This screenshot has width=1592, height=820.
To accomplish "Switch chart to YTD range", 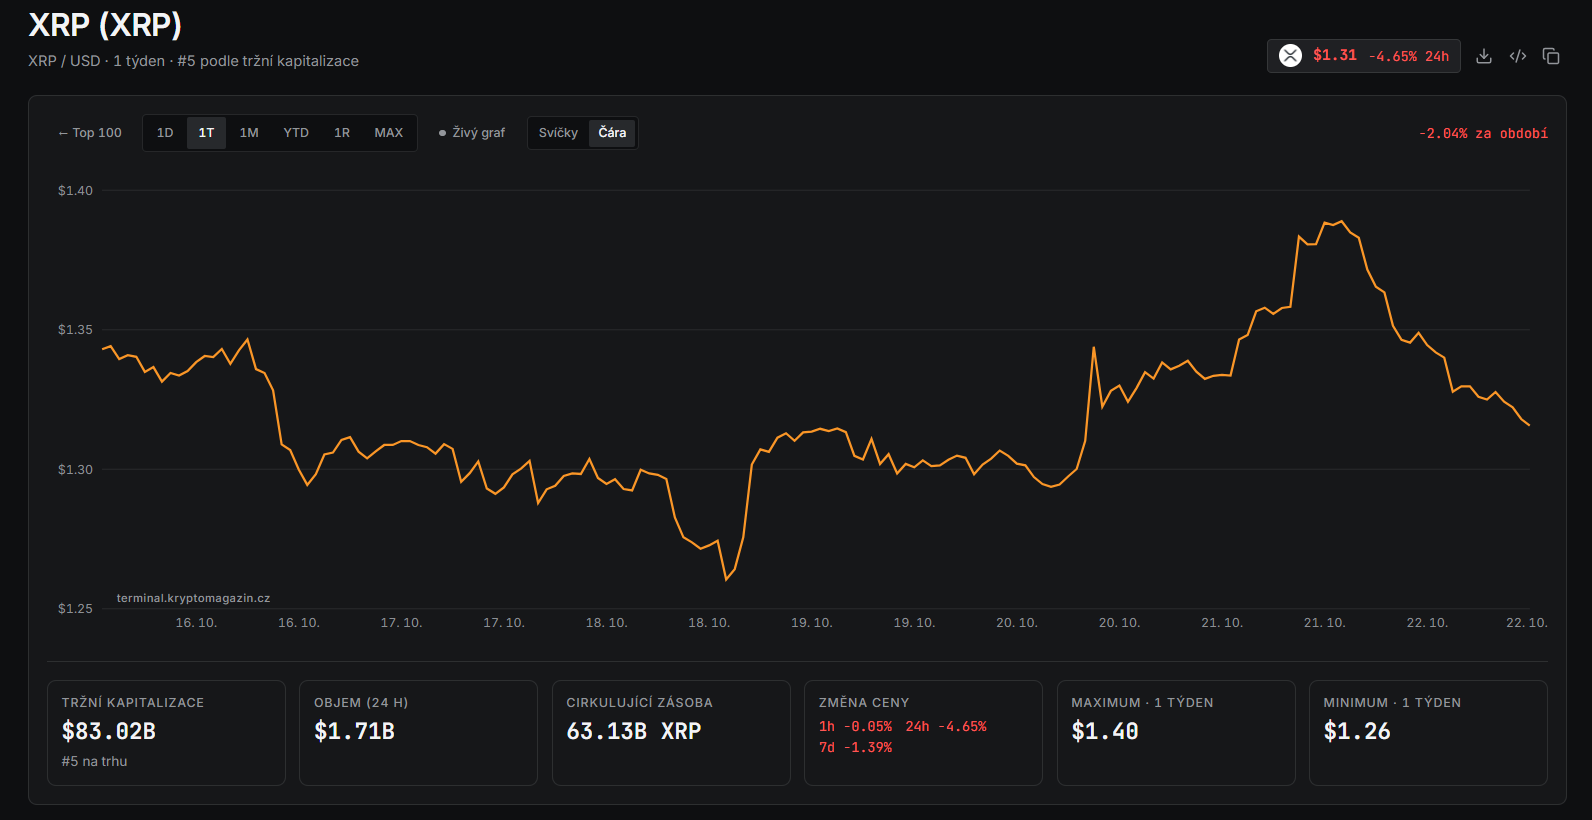I will (296, 133).
